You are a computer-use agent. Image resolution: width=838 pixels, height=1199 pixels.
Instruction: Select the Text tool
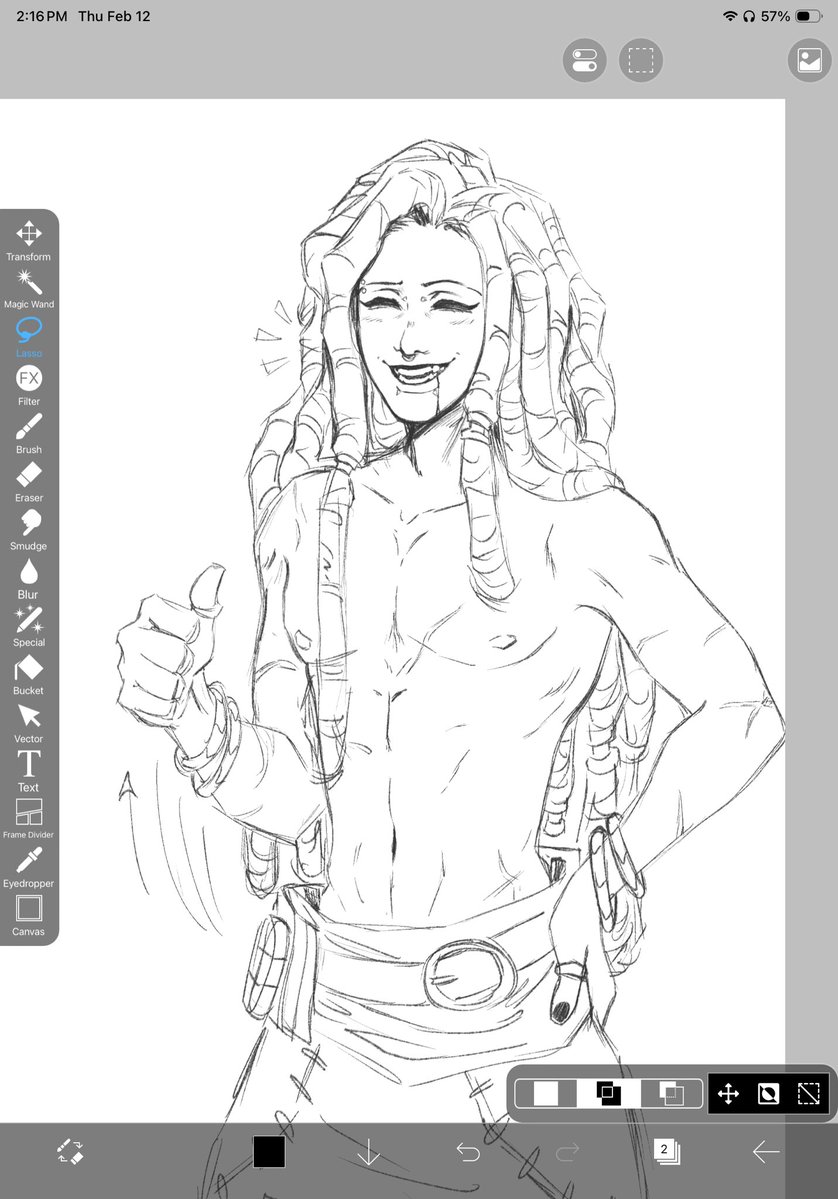click(x=28, y=771)
